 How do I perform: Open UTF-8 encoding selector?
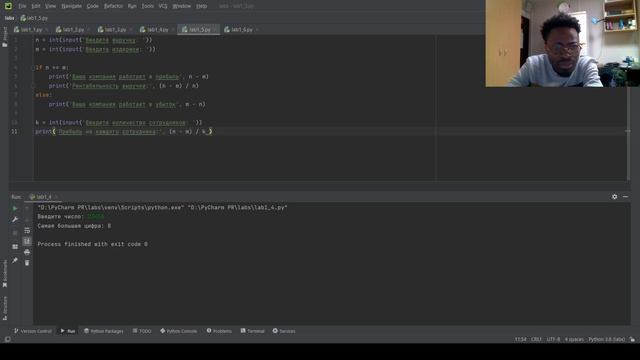coord(553,339)
